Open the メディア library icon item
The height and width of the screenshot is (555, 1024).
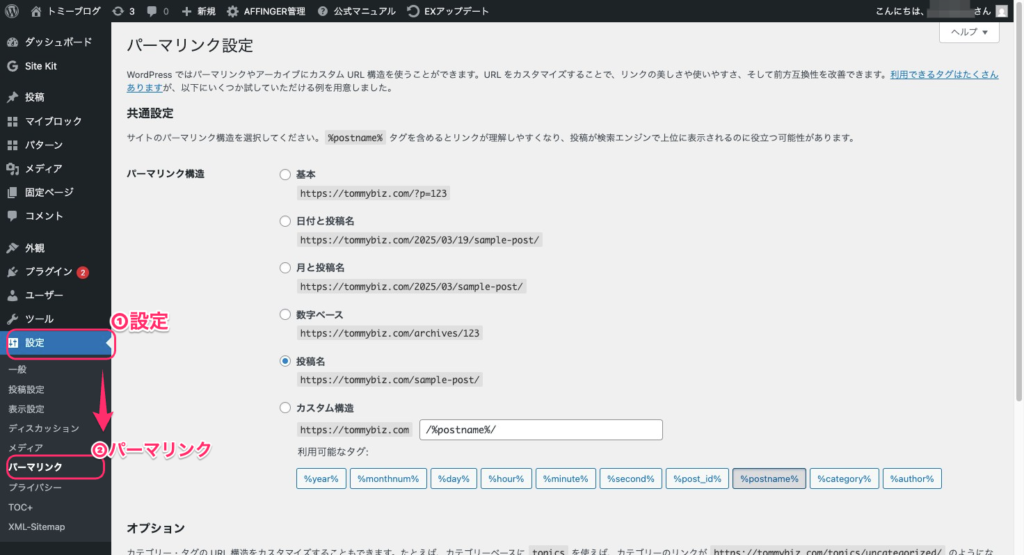[43, 168]
